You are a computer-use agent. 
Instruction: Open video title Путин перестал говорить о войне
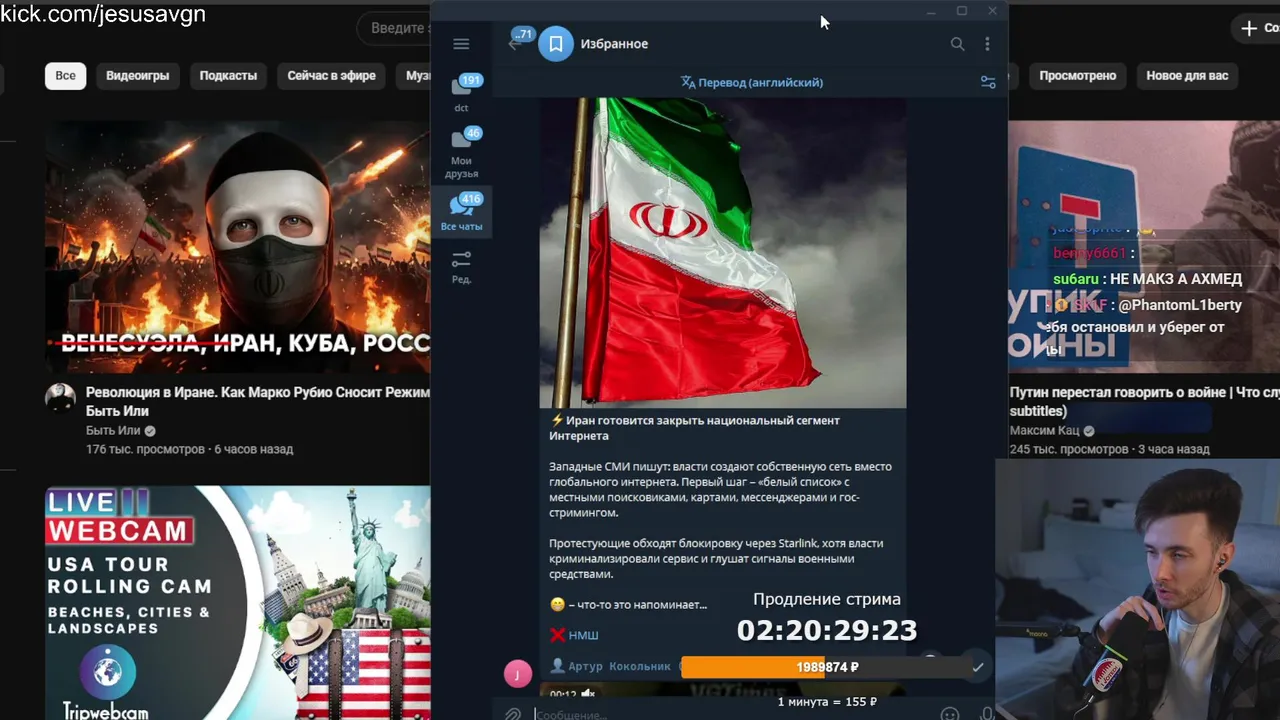tap(1144, 401)
